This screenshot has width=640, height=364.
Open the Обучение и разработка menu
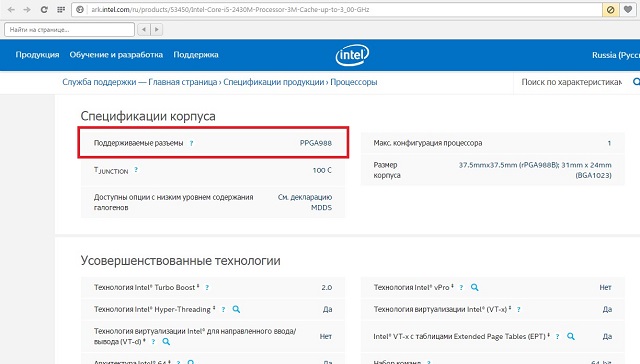[x=116, y=55]
